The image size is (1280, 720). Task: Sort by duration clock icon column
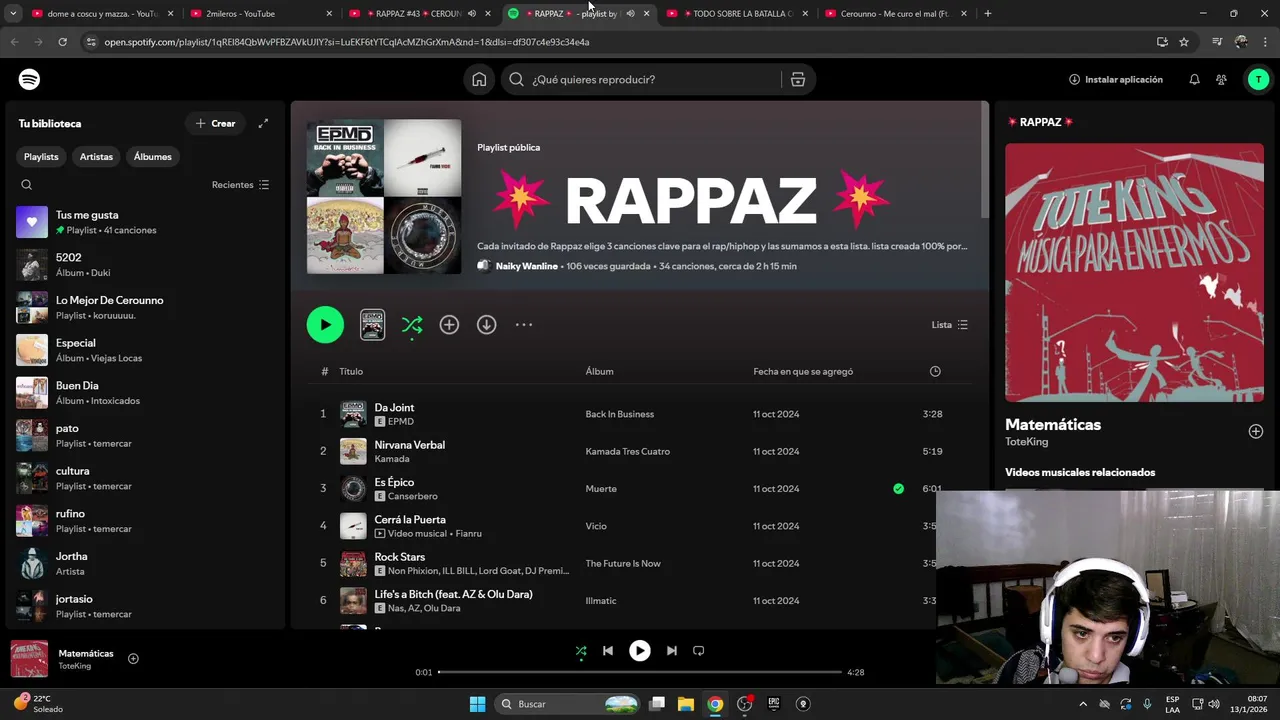[935, 371]
